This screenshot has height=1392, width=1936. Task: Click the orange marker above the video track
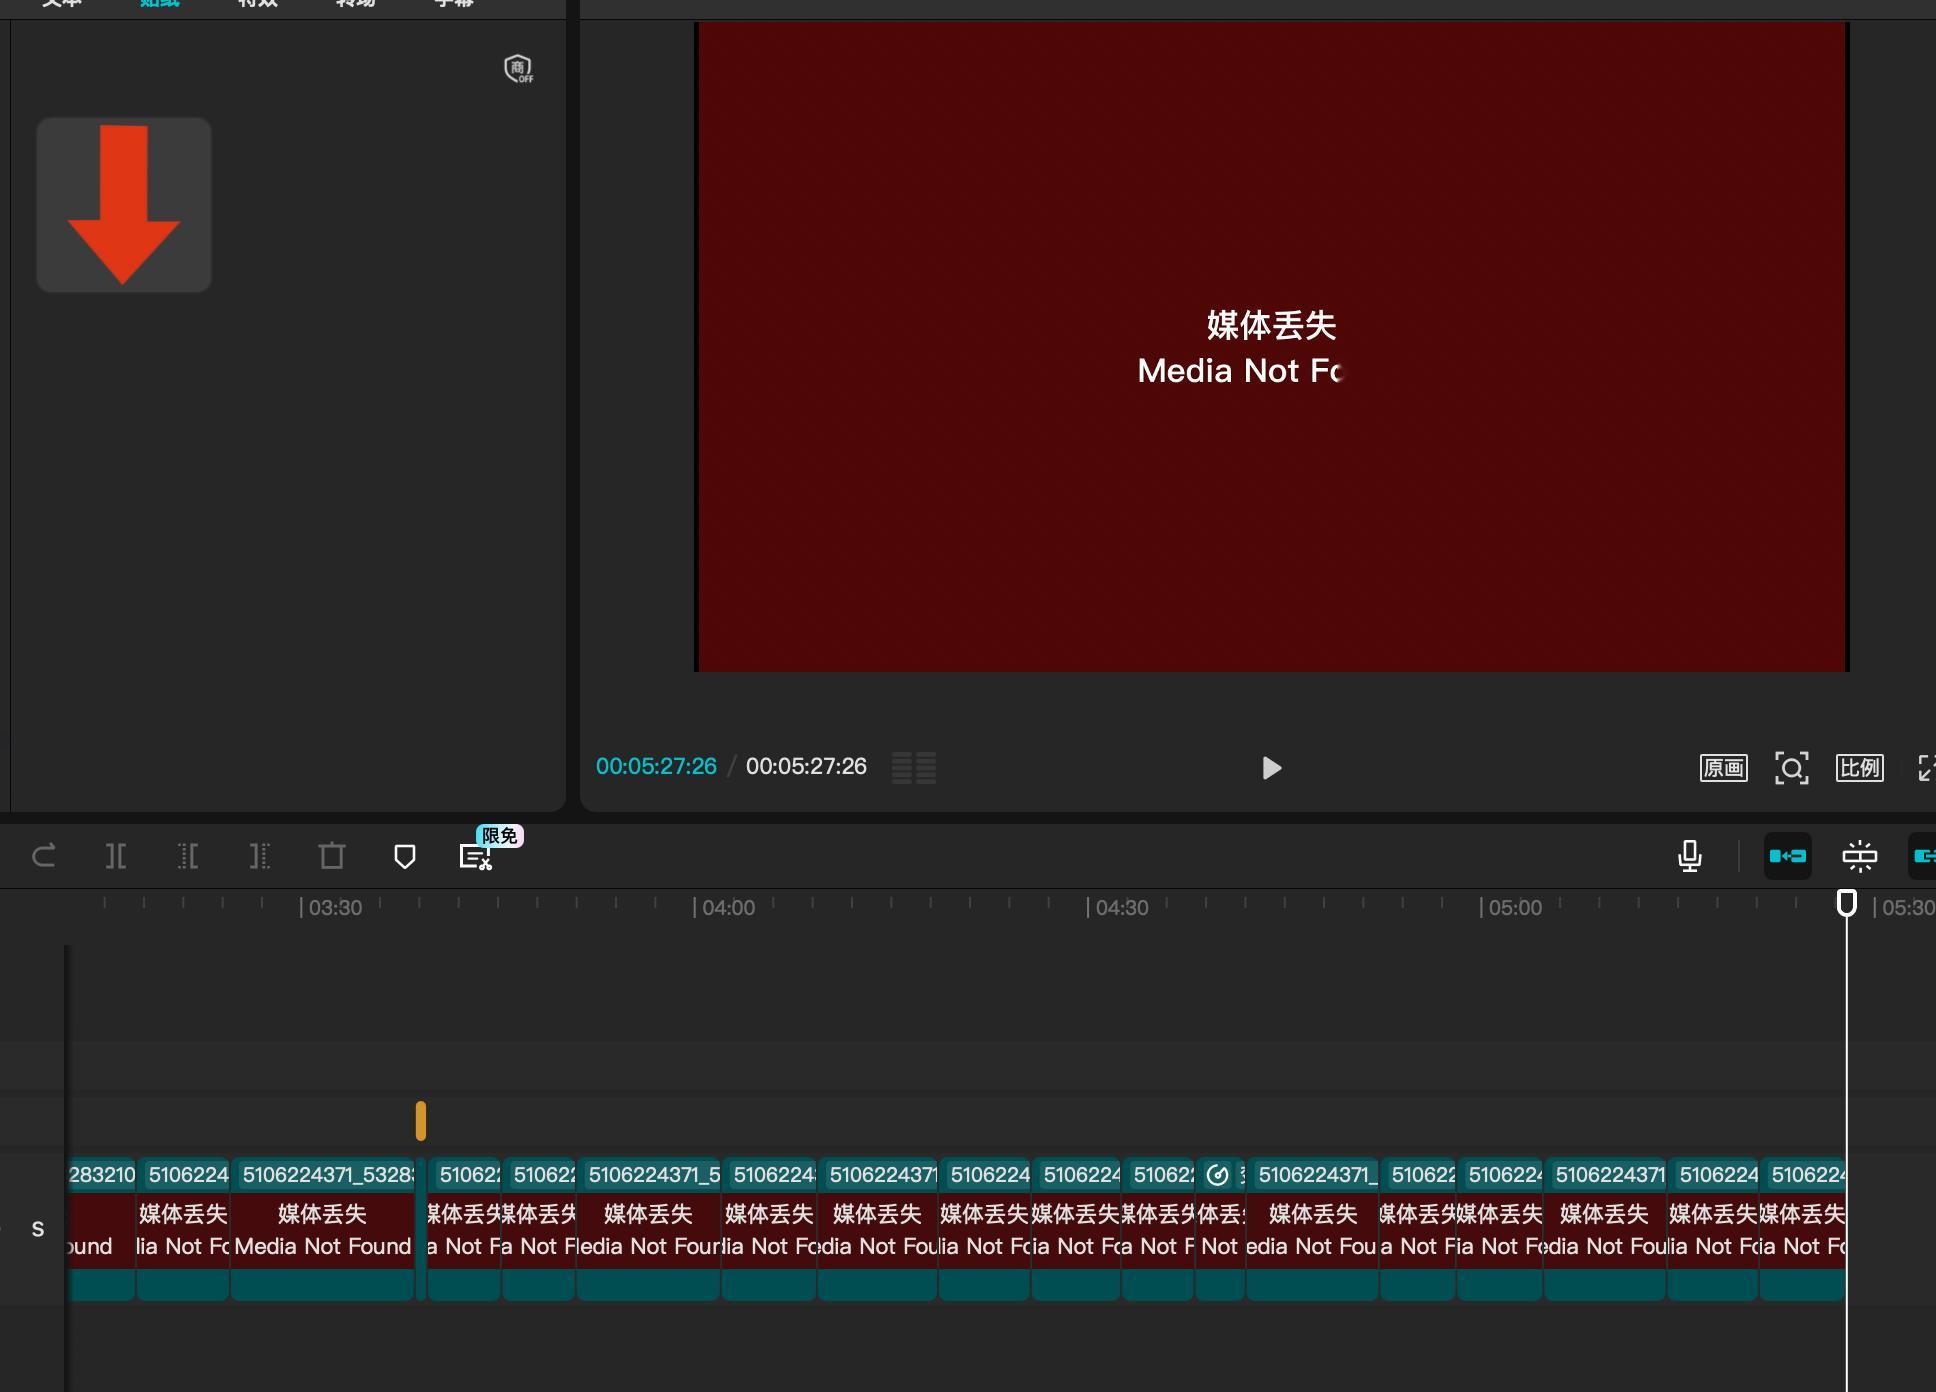pyautogui.click(x=421, y=1120)
